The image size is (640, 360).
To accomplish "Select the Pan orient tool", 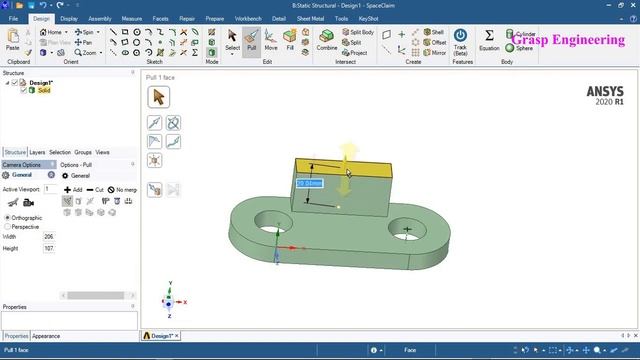I will point(83,42).
